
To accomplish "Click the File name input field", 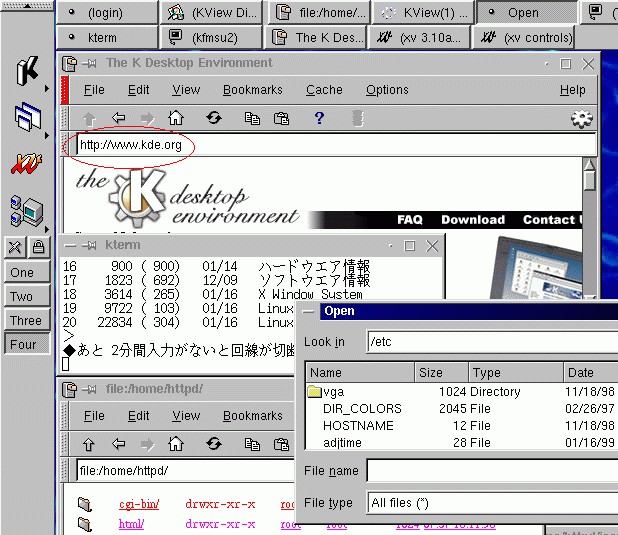I will pos(492,470).
